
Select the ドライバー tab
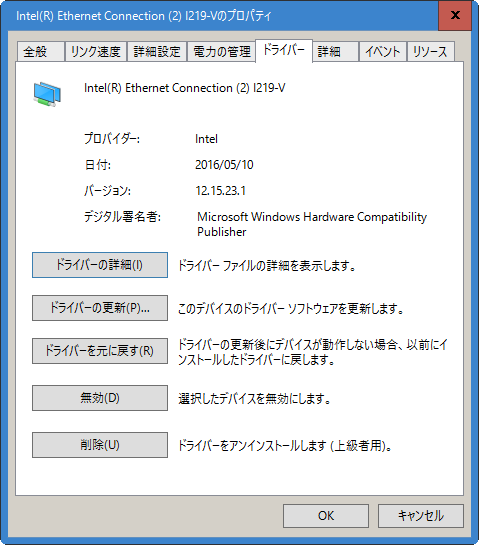[284, 50]
